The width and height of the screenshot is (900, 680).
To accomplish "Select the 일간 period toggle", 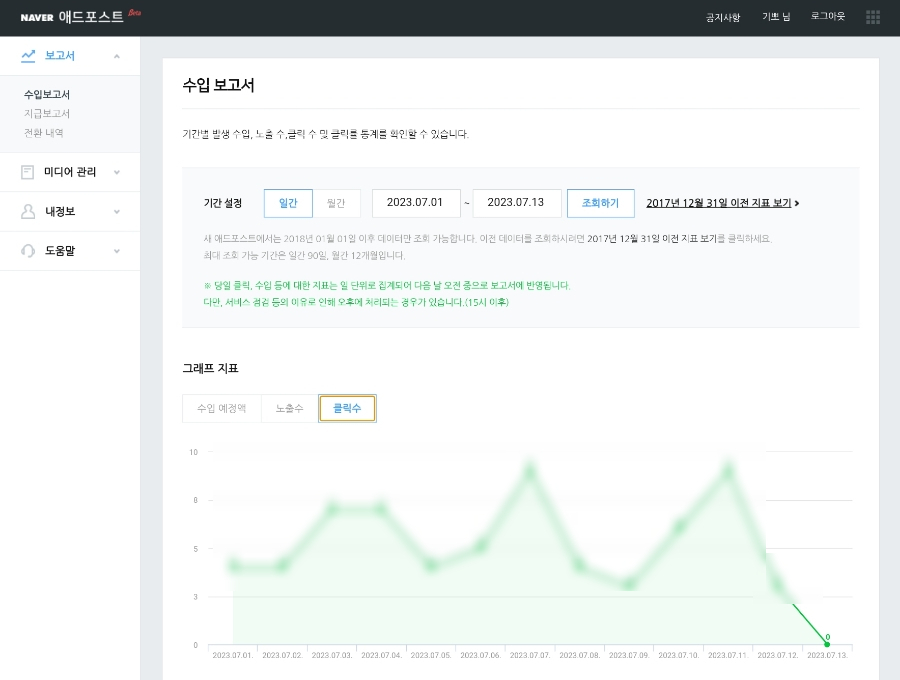I will pyautogui.click(x=288, y=203).
